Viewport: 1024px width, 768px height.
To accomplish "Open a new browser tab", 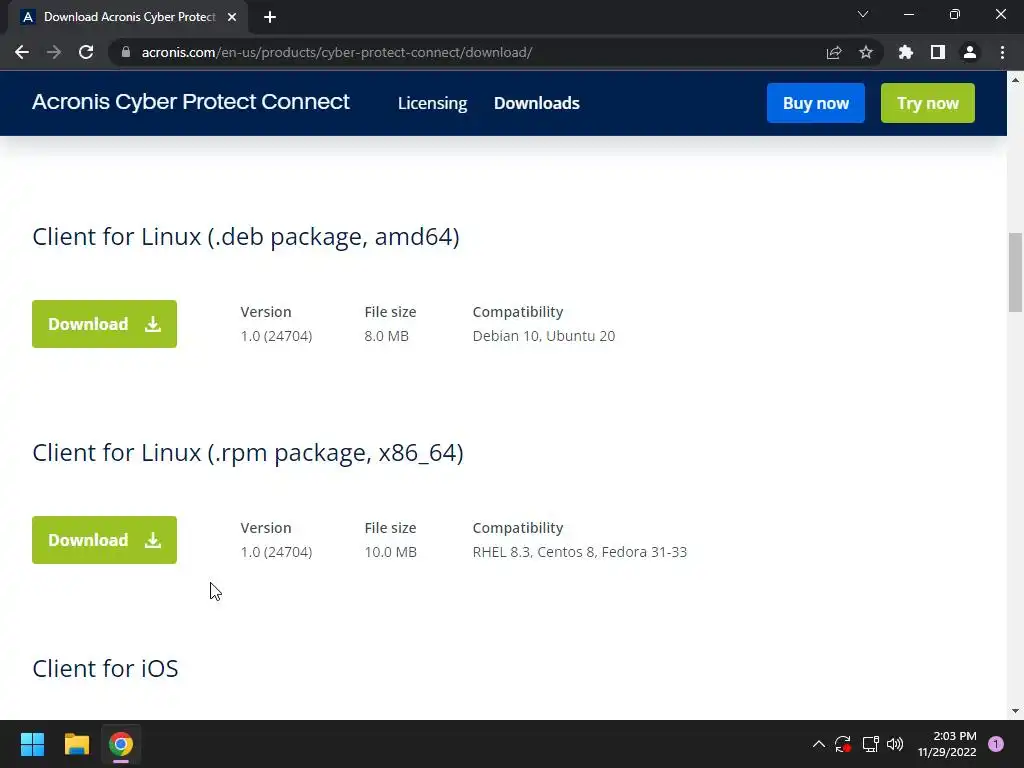I will coord(270,17).
